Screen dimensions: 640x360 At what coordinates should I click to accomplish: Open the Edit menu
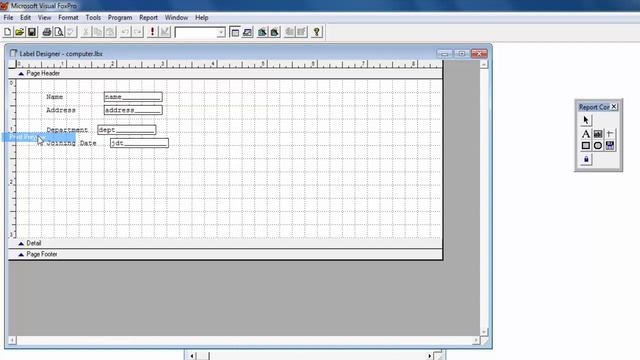pos(25,18)
